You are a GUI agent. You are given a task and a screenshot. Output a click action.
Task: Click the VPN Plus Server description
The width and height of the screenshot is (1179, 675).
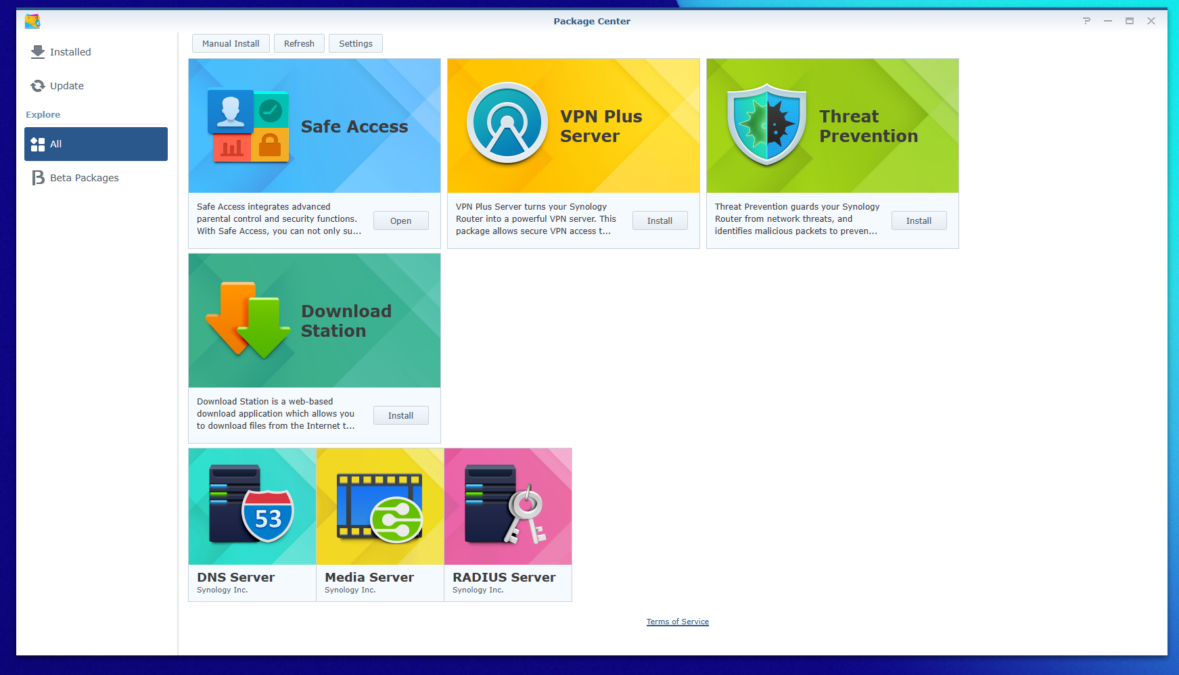point(536,219)
